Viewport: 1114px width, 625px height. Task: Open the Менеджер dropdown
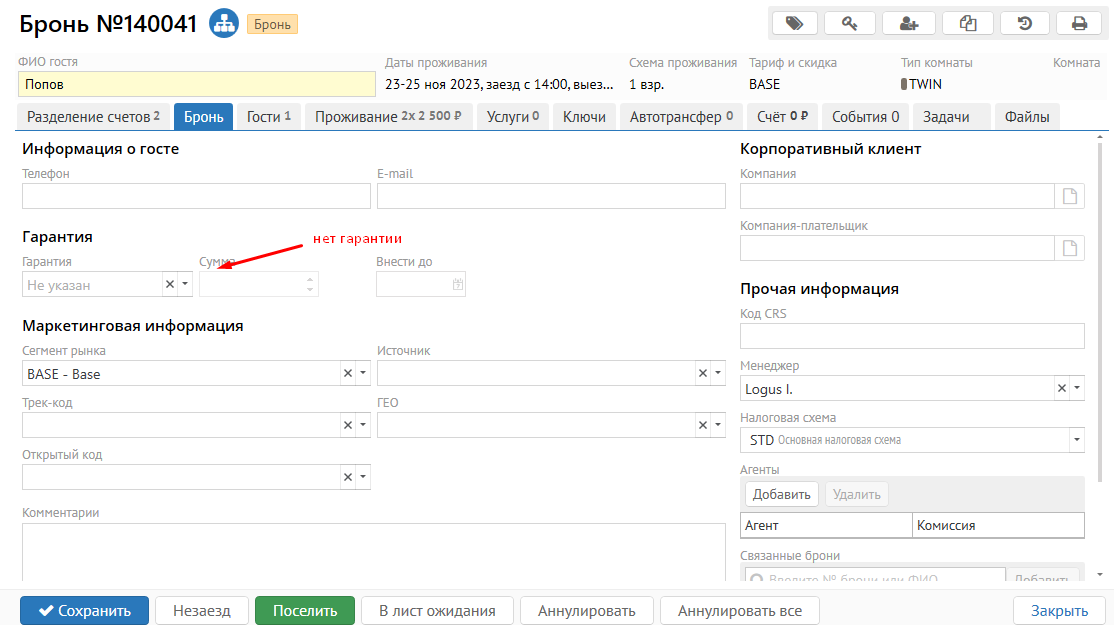point(1077,388)
